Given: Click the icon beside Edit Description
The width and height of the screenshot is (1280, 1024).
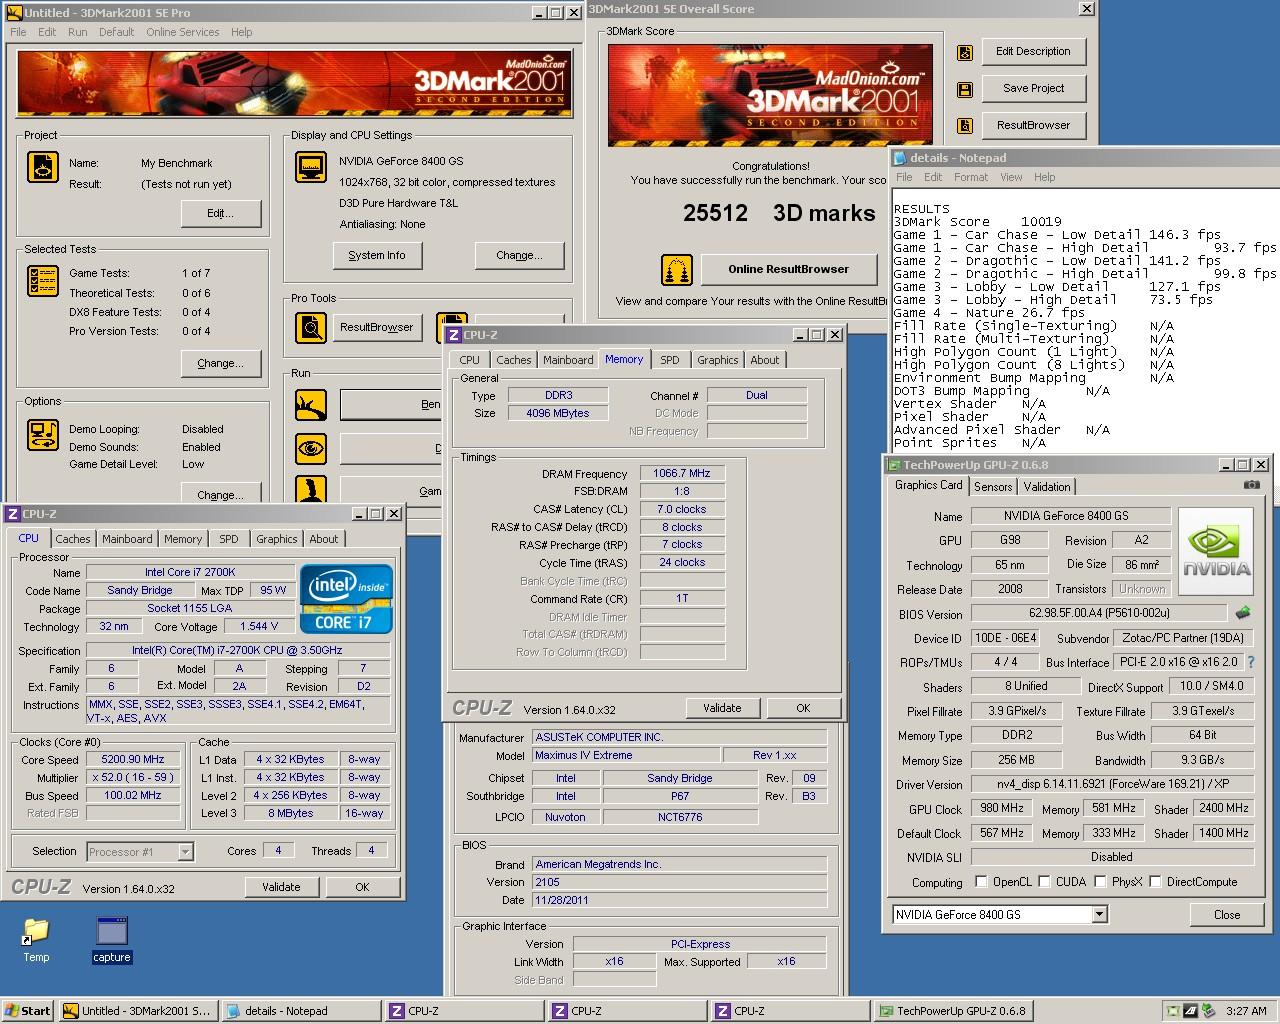Looking at the screenshot, I should click(x=965, y=53).
